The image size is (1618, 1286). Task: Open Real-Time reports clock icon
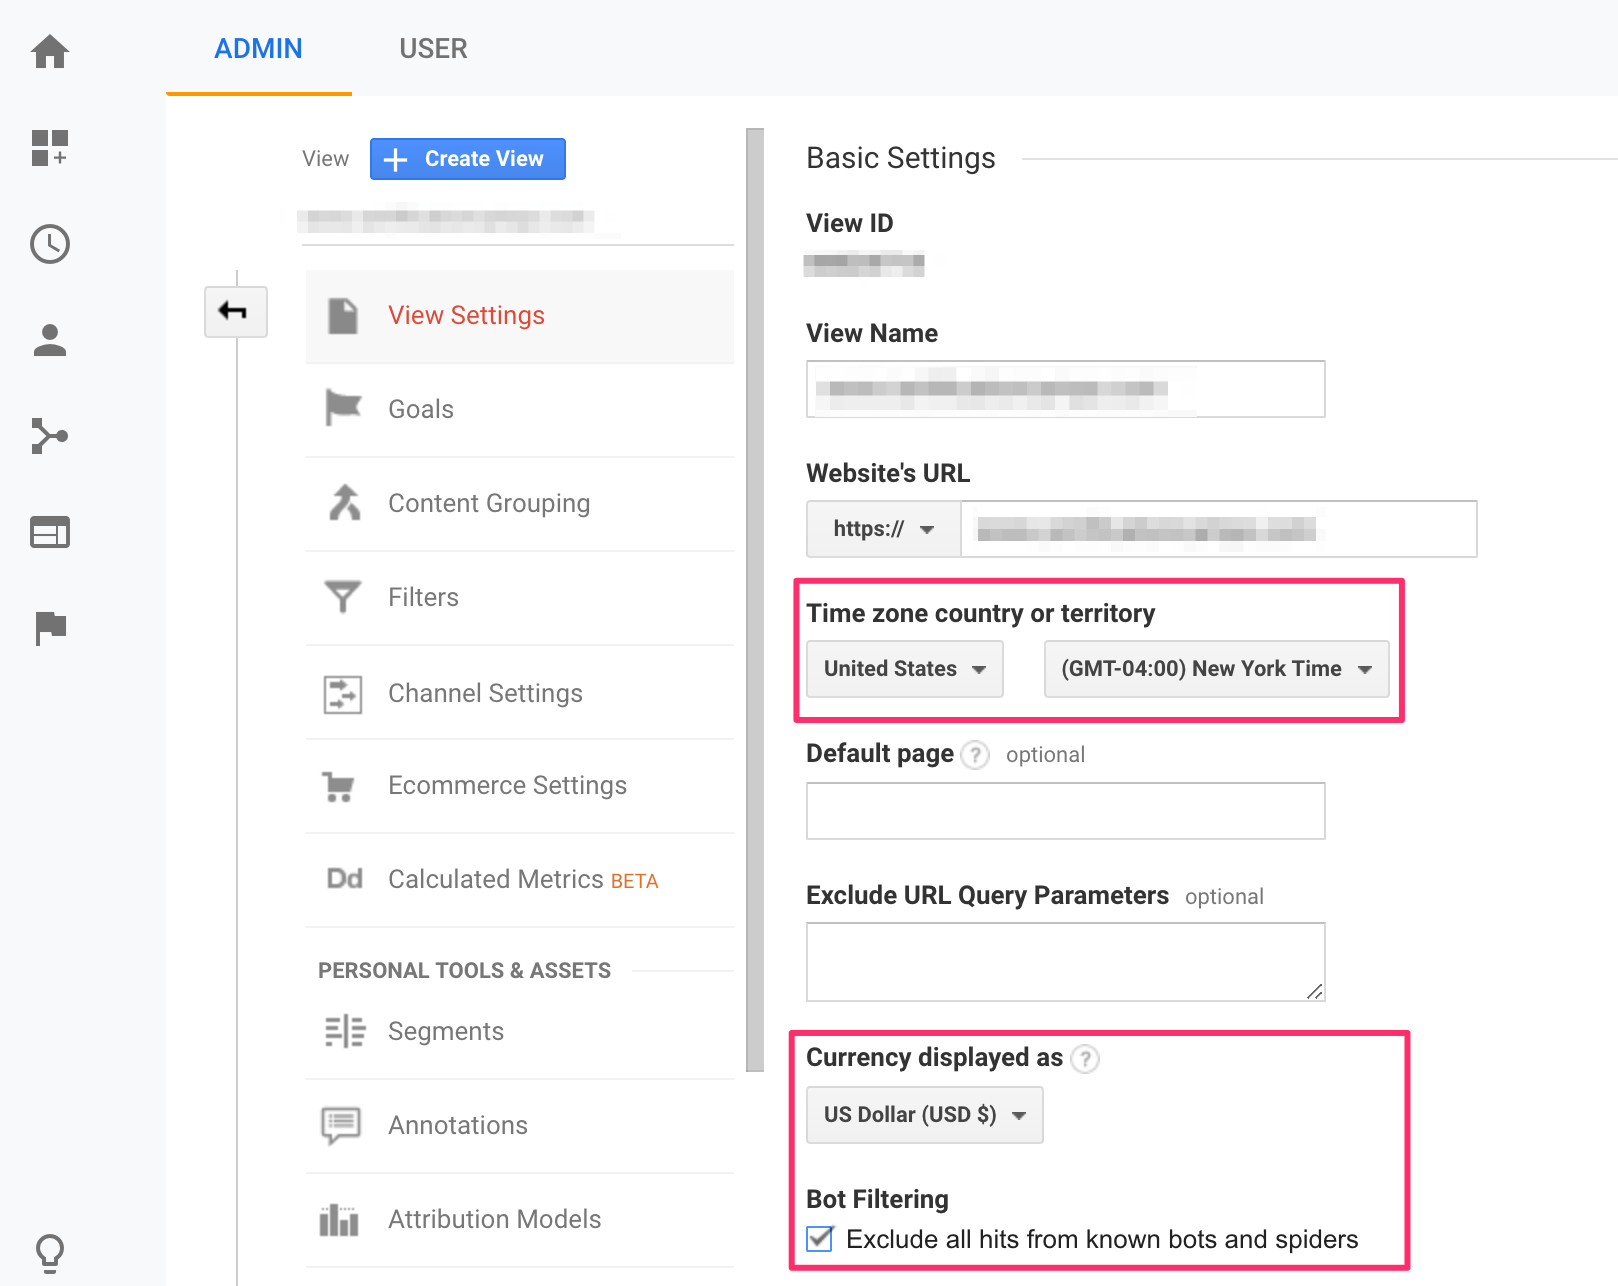click(x=50, y=244)
